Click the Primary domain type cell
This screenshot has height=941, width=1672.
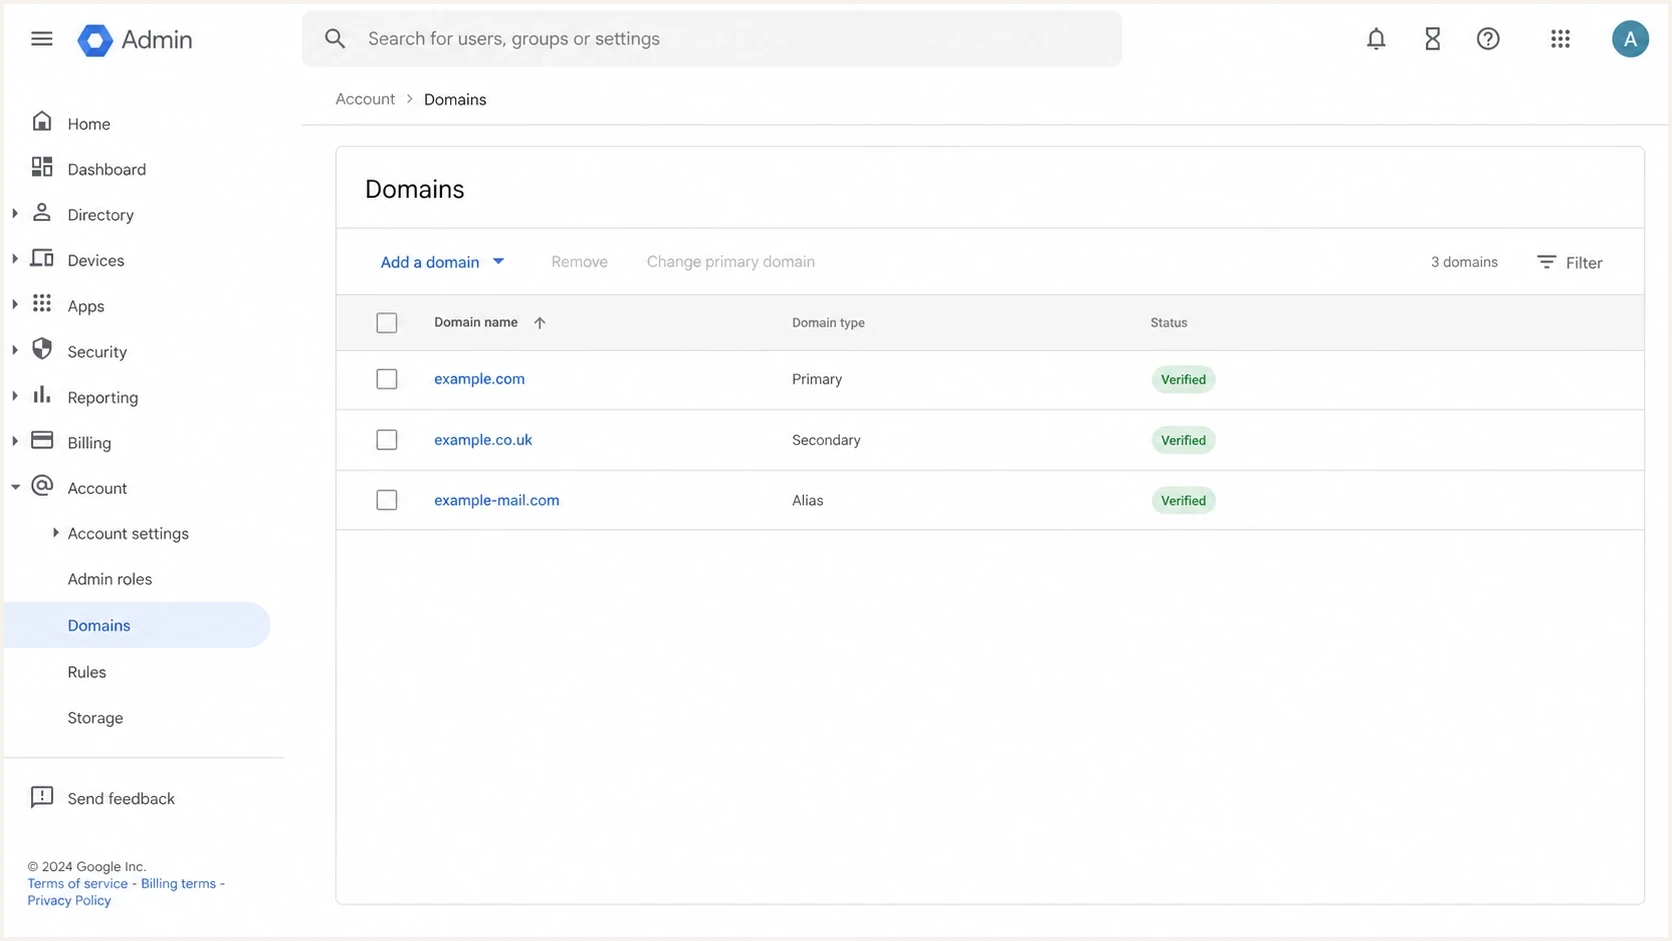(x=817, y=379)
